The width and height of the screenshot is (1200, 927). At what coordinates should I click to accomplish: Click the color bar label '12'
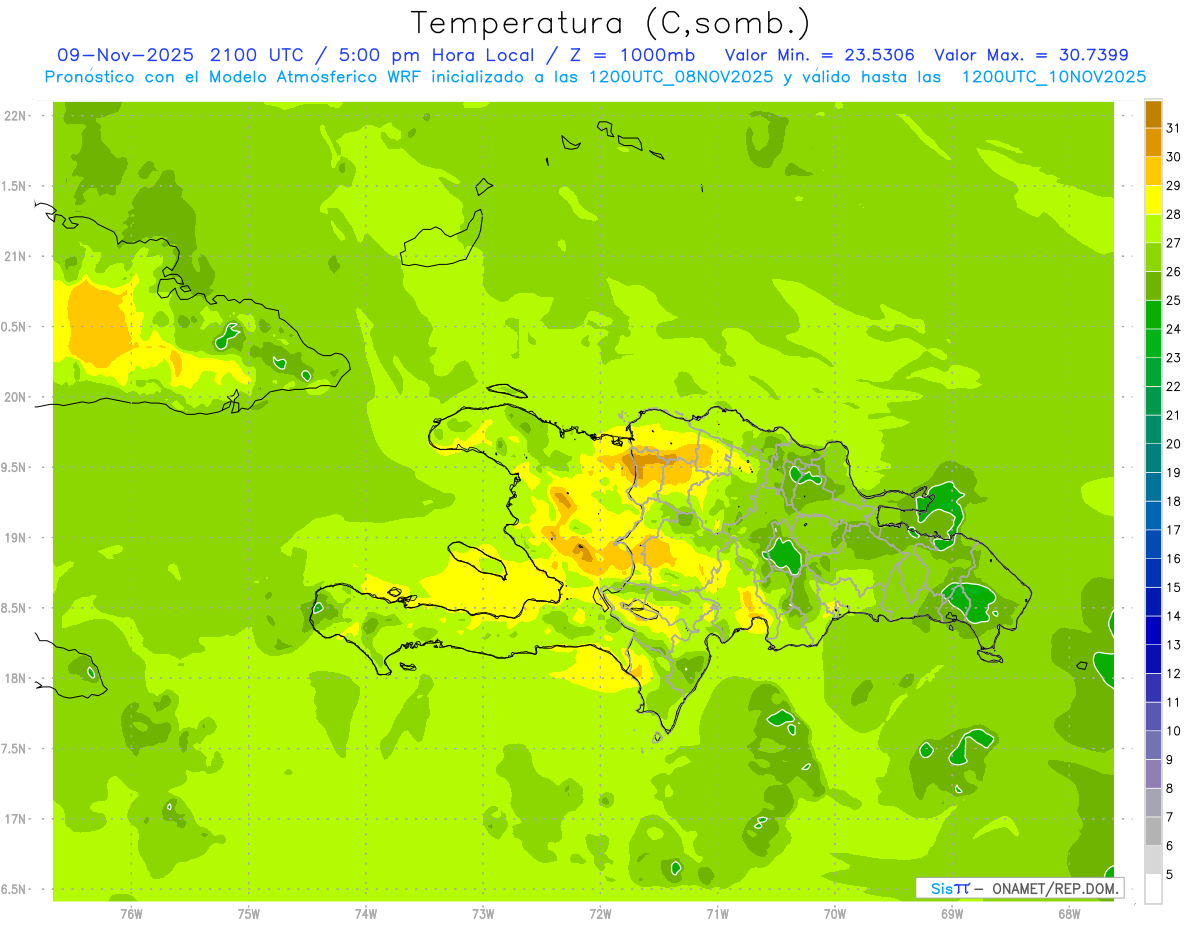1174,674
